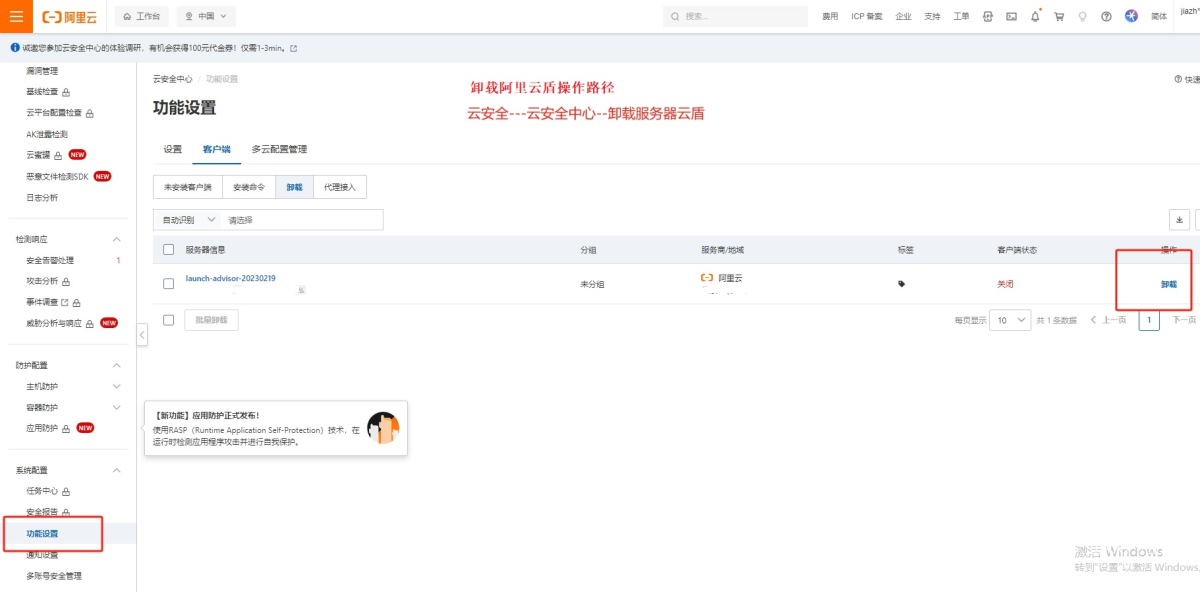The width and height of the screenshot is (1200, 592).
Task: Click the 请选择 filter input
Action: click(303, 219)
